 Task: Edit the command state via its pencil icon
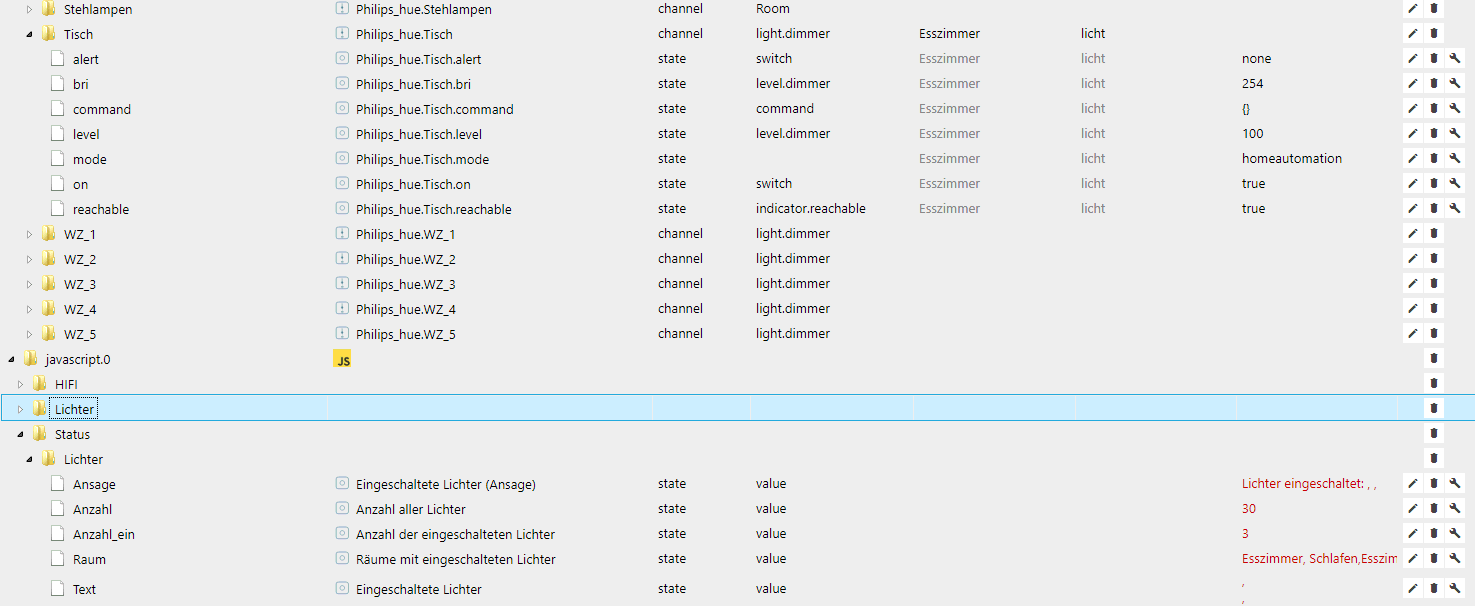pos(1413,108)
